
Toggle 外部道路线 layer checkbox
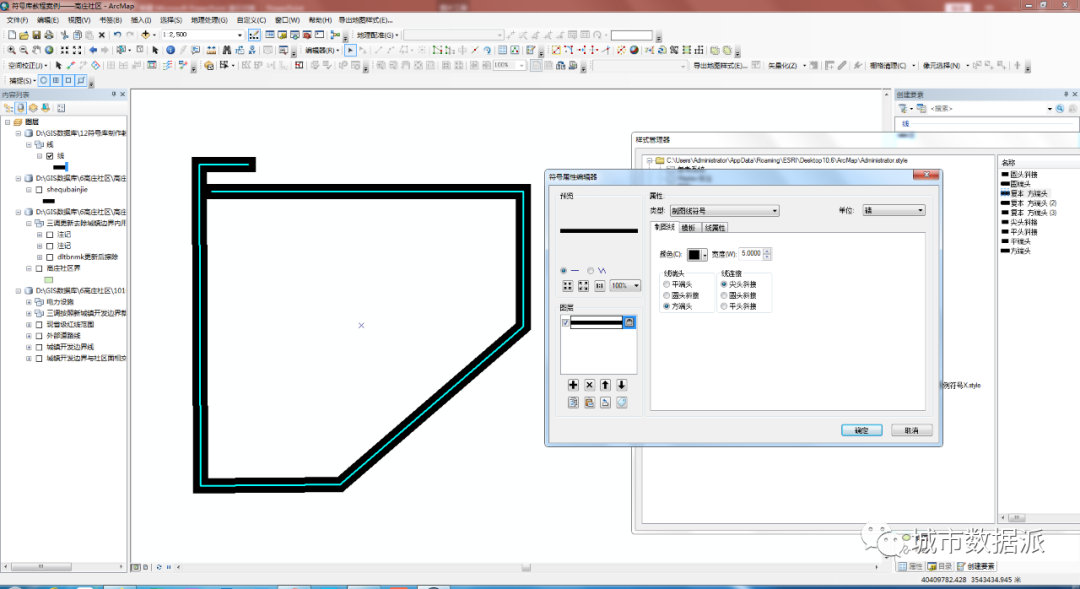39,335
